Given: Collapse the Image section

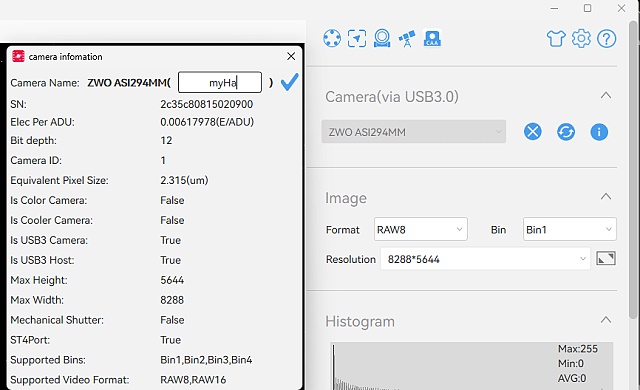Looking at the screenshot, I should 606,197.
